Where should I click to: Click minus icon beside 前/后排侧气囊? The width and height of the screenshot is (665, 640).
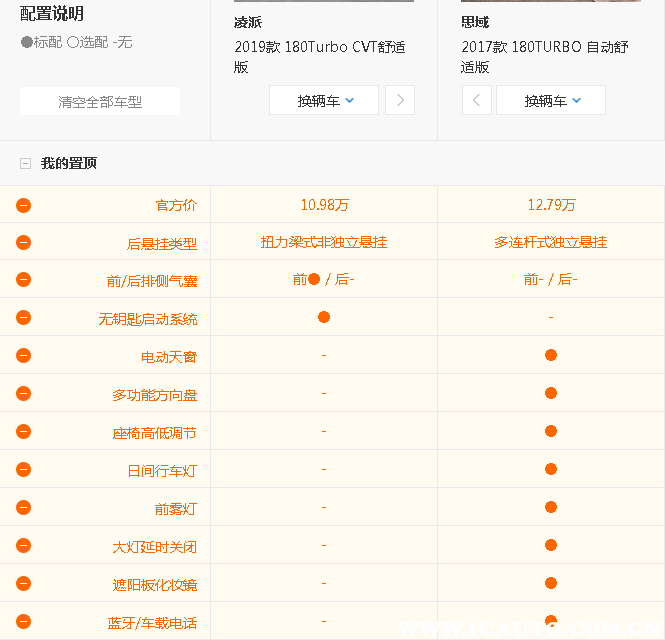(x=23, y=280)
